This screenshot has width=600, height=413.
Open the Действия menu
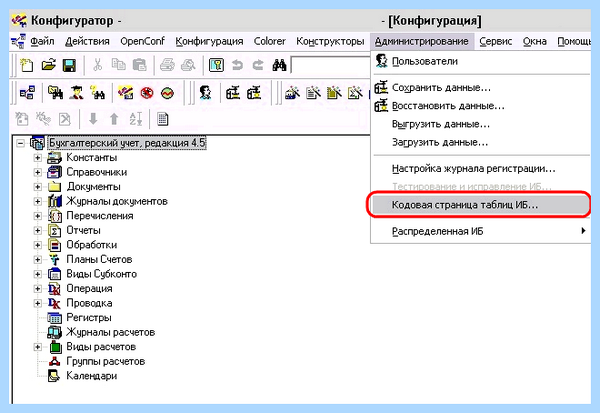pos(87,41)
